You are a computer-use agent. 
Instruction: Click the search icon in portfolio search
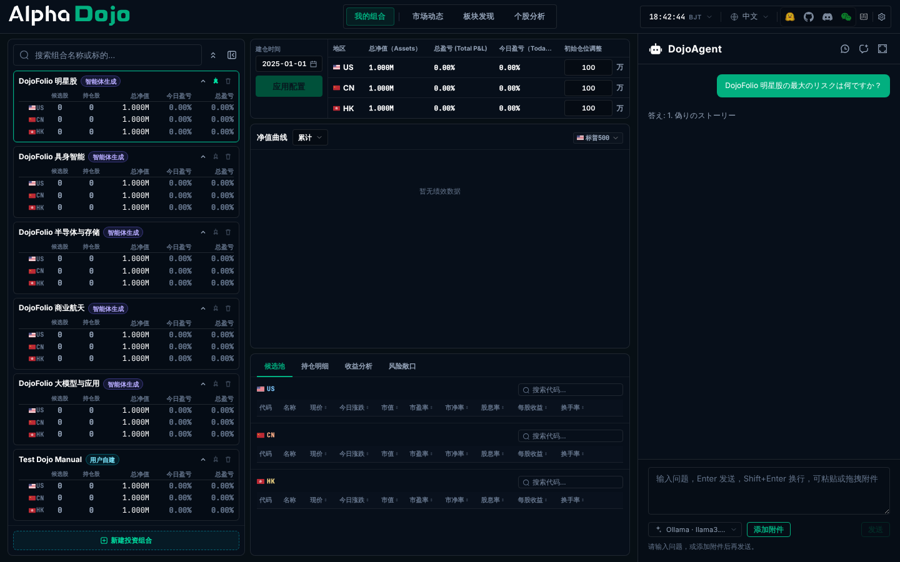(x=24, y=55)
